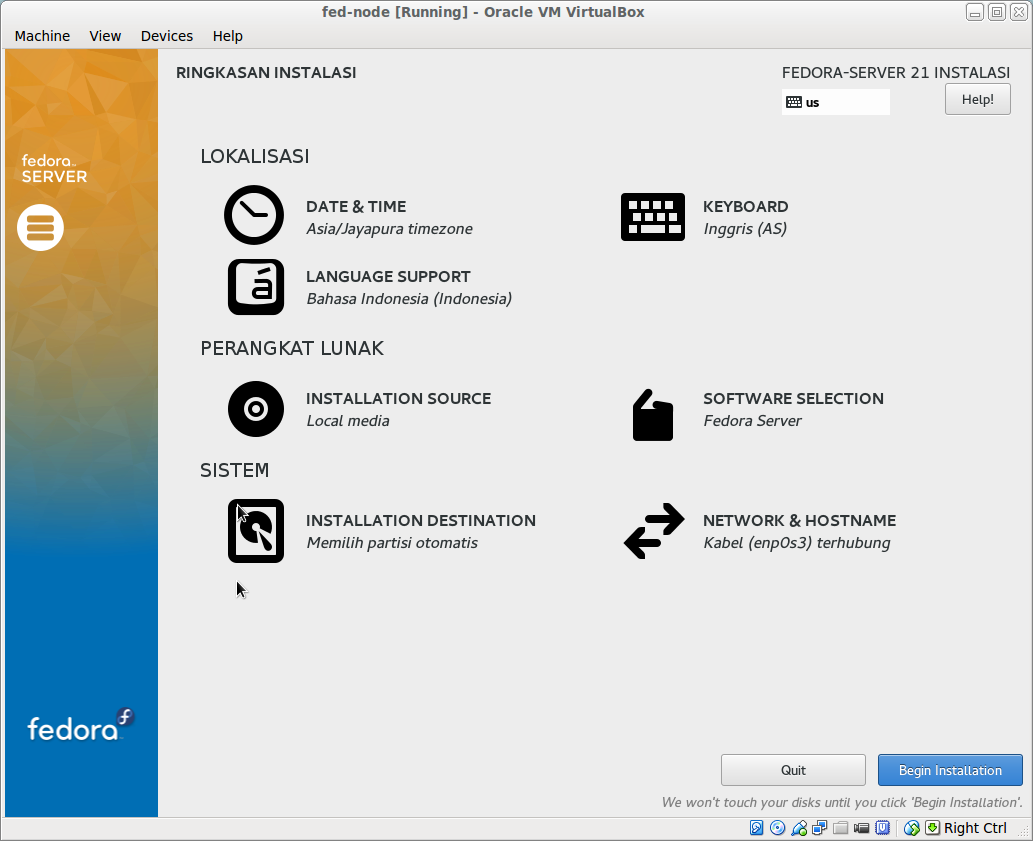1033x841 pixels.
Task: Open Installation Destination hard drive icon
Action: click(x=256, y=531)
